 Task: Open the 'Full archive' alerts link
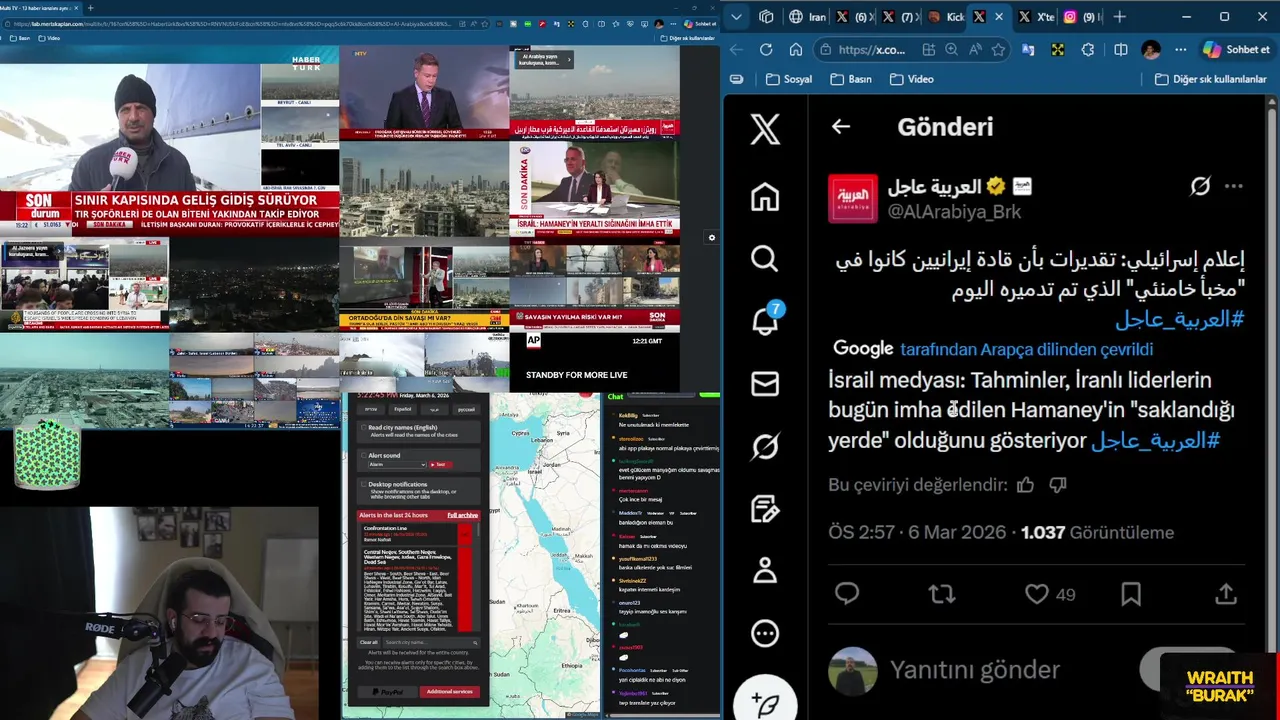[462, 516]
